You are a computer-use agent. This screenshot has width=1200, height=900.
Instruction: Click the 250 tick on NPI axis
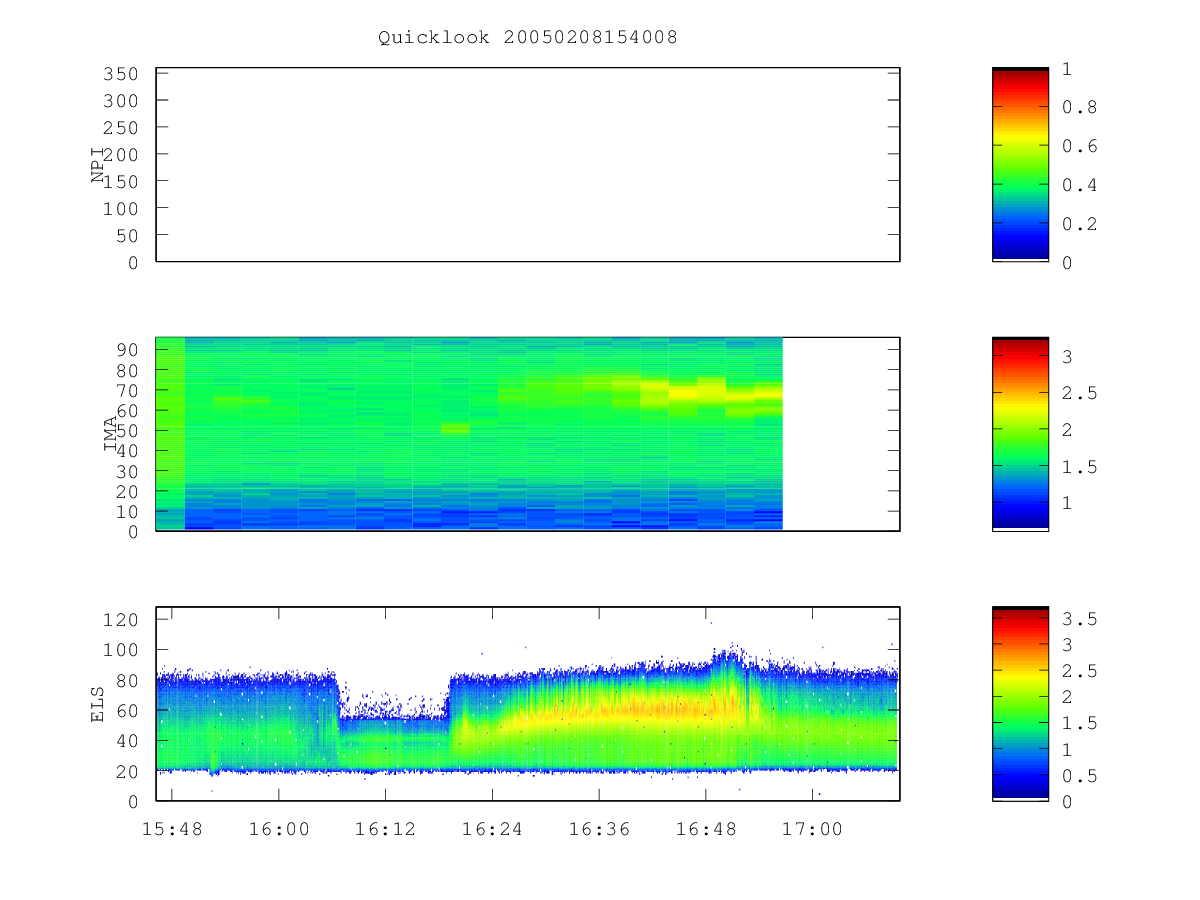point(121,128)
